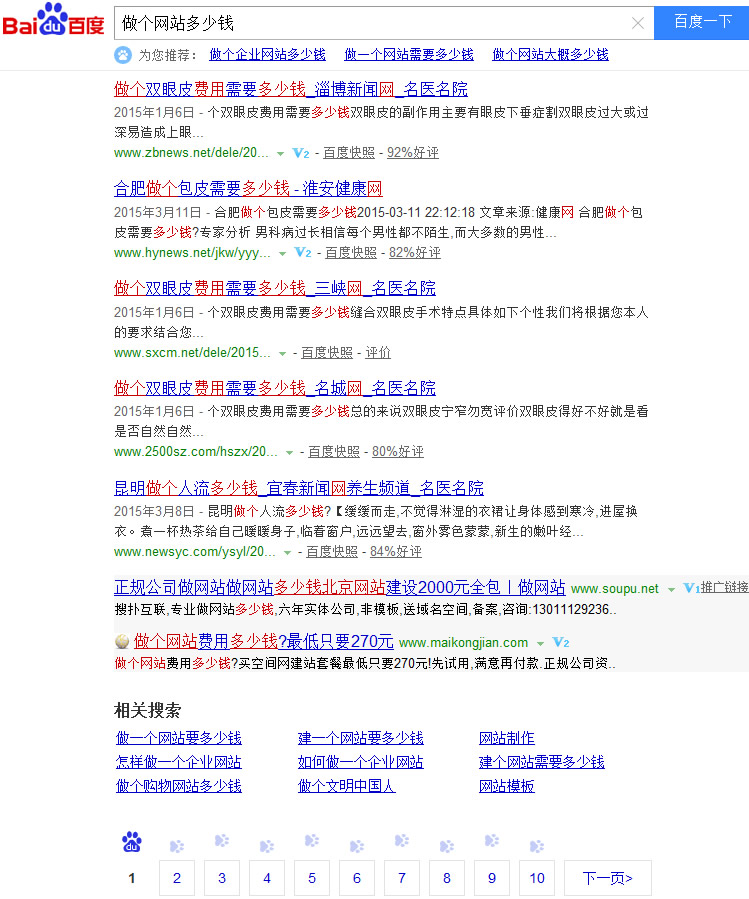This screenshot has height=899, width=749.
Task: Open suggestion 做个网站大概多少钱
Action: (551, 55)
